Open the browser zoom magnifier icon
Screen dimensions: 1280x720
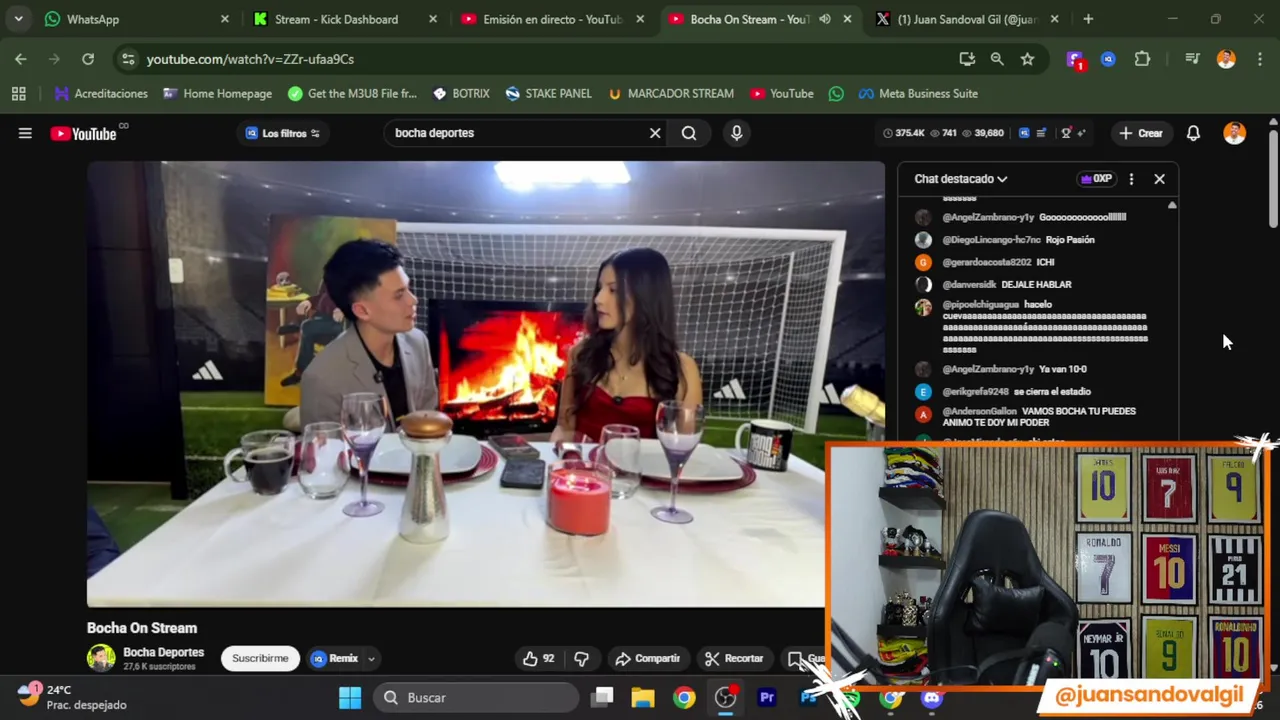[x=997, y=59]
